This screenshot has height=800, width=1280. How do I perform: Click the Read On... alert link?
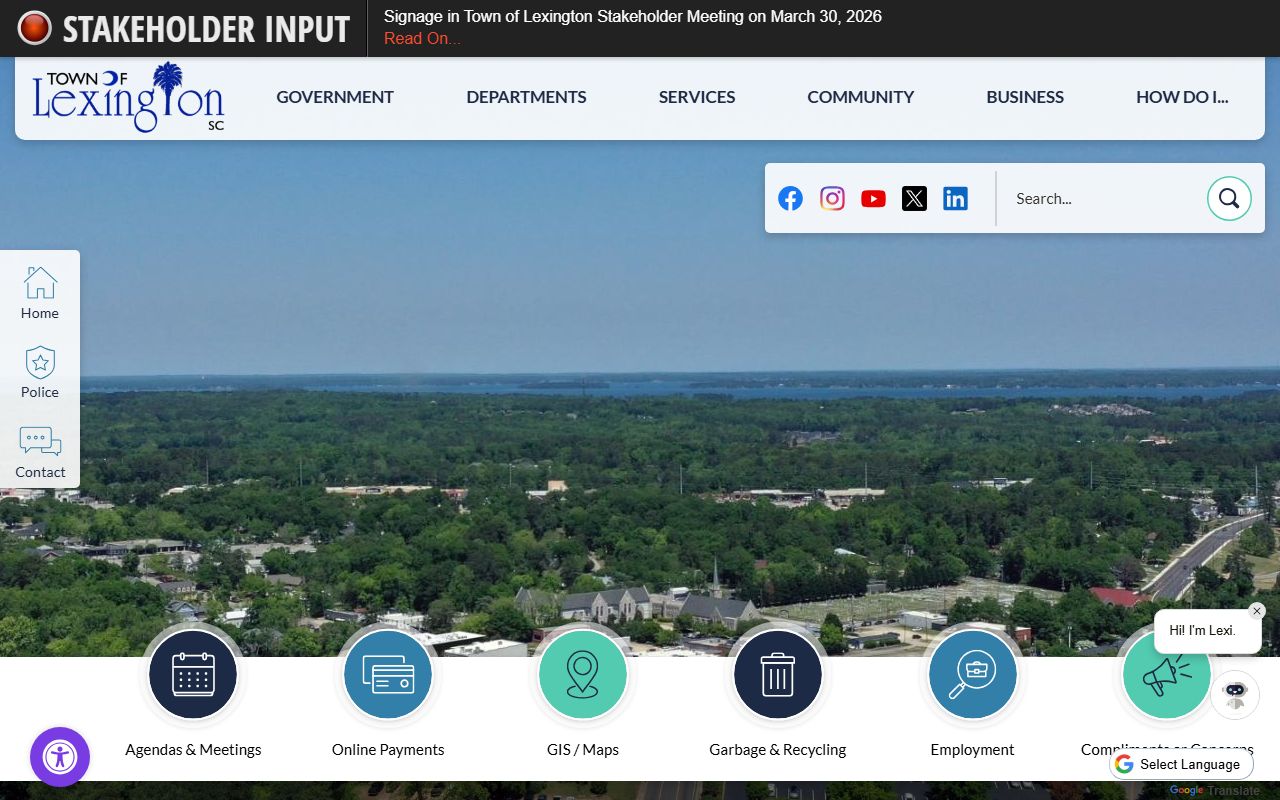(422, 39)
